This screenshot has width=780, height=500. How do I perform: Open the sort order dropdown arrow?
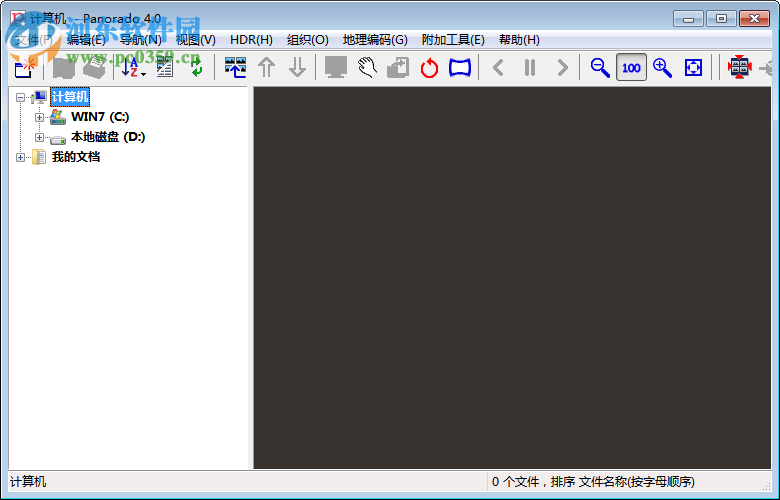pyautogui.click(x=144, y=74)
